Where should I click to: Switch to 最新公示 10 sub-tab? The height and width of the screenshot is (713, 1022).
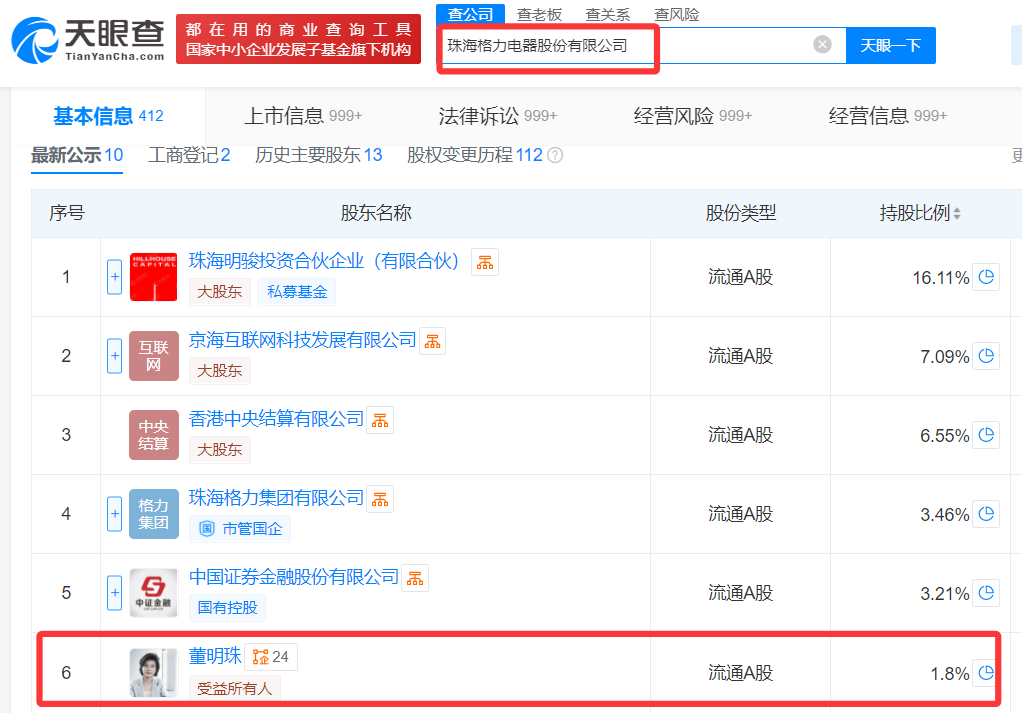click(x=77, y=155)
